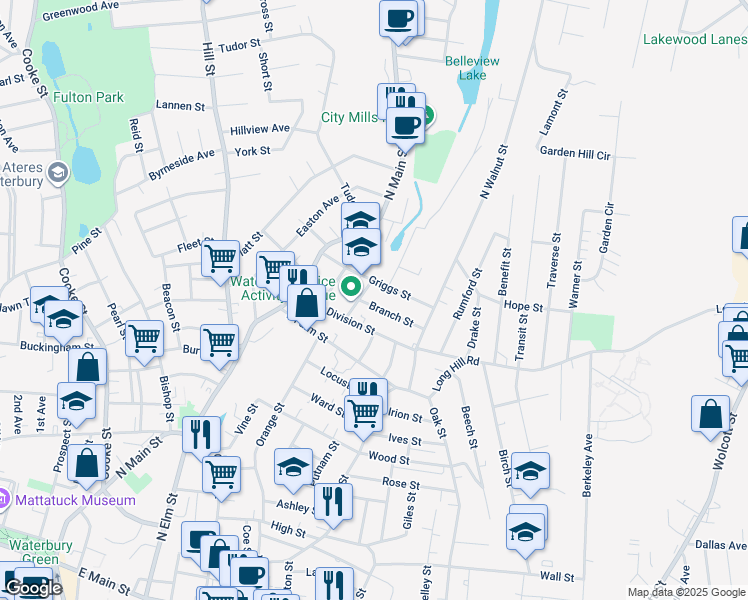Click the shopping bag marker near Wolcott St
Viewport: 748px width, 600px height.
[x=710, y=414]
